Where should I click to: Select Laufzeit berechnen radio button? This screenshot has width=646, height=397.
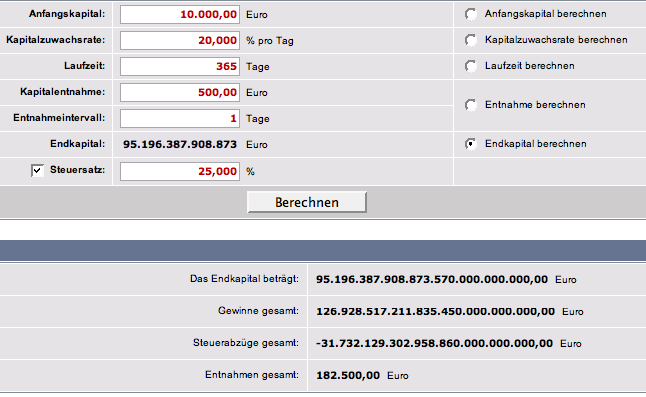coord(471,66)
